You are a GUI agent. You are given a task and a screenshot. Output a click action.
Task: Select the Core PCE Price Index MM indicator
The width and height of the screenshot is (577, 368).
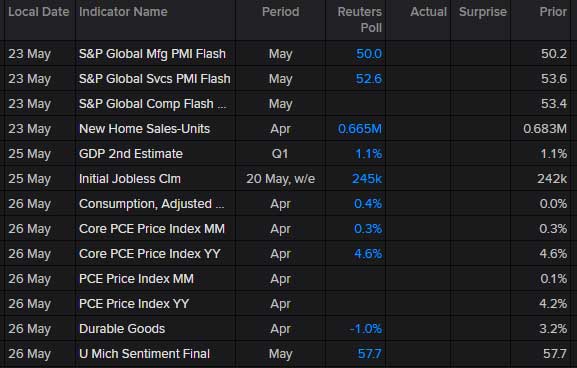152,229
